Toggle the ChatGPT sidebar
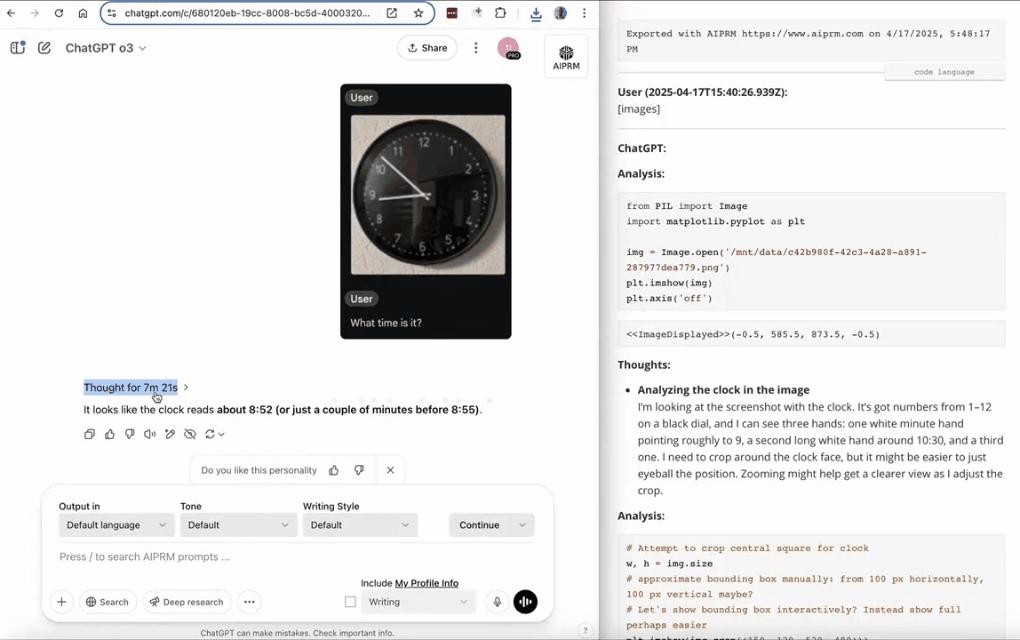The width and height of the screenshot is (1020, 640). pos(18,47)
